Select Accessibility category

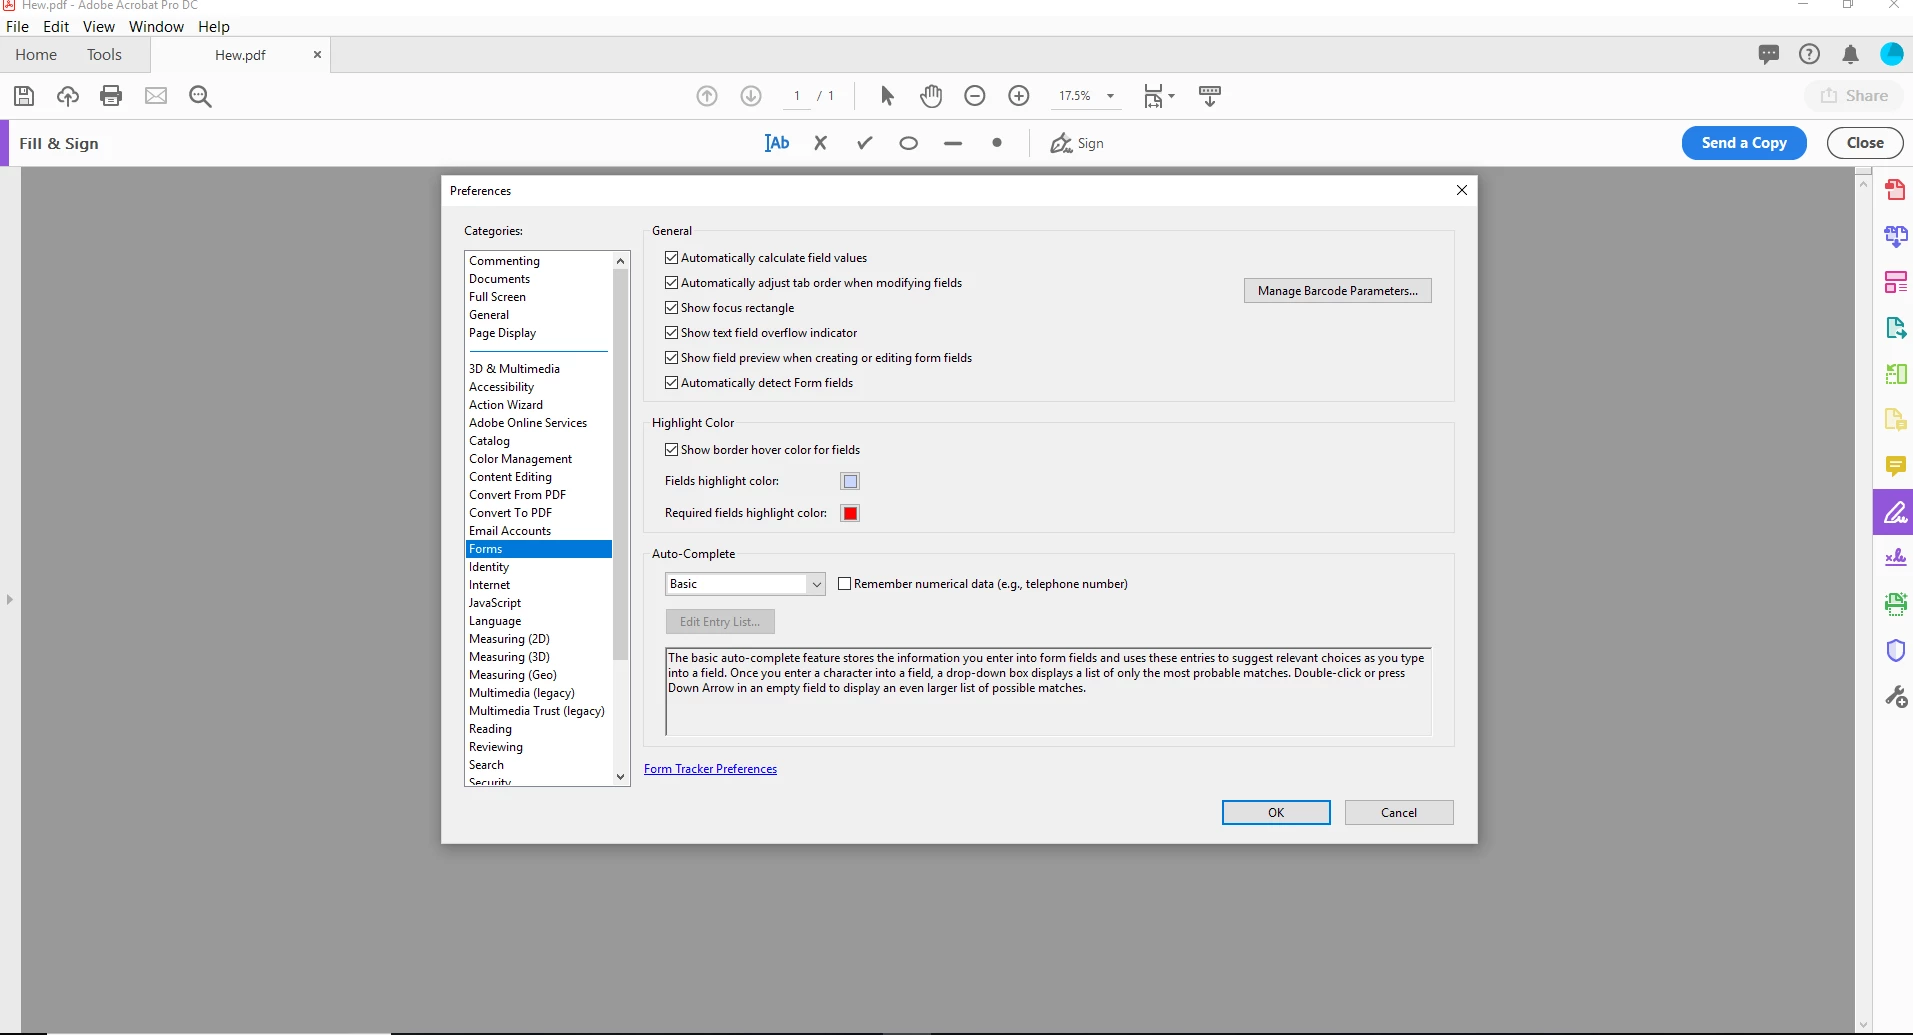(x=538, y=387)
